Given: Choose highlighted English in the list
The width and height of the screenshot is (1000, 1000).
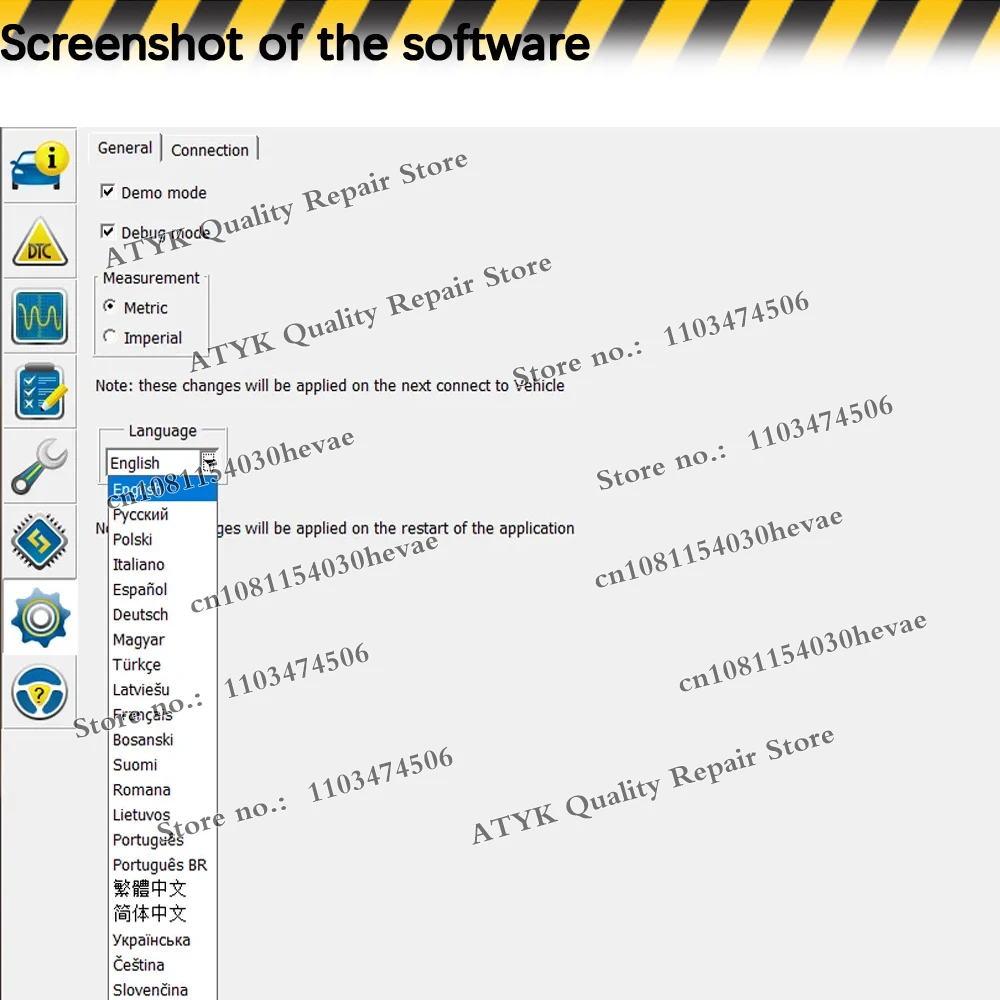Looking at the screenshot, I should click(163, 489).
